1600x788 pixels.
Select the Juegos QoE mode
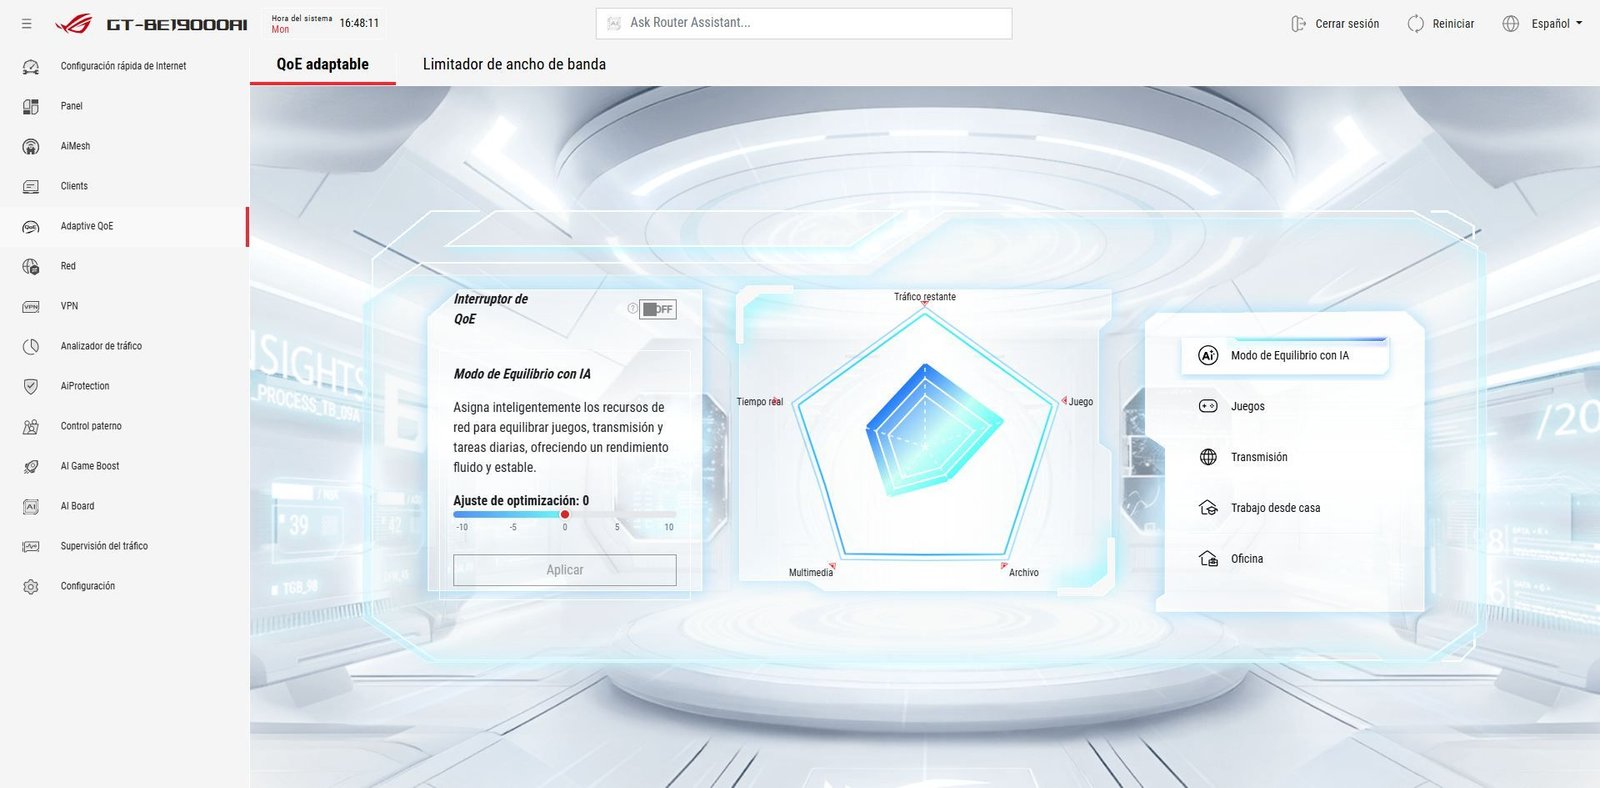(1247, 406)
